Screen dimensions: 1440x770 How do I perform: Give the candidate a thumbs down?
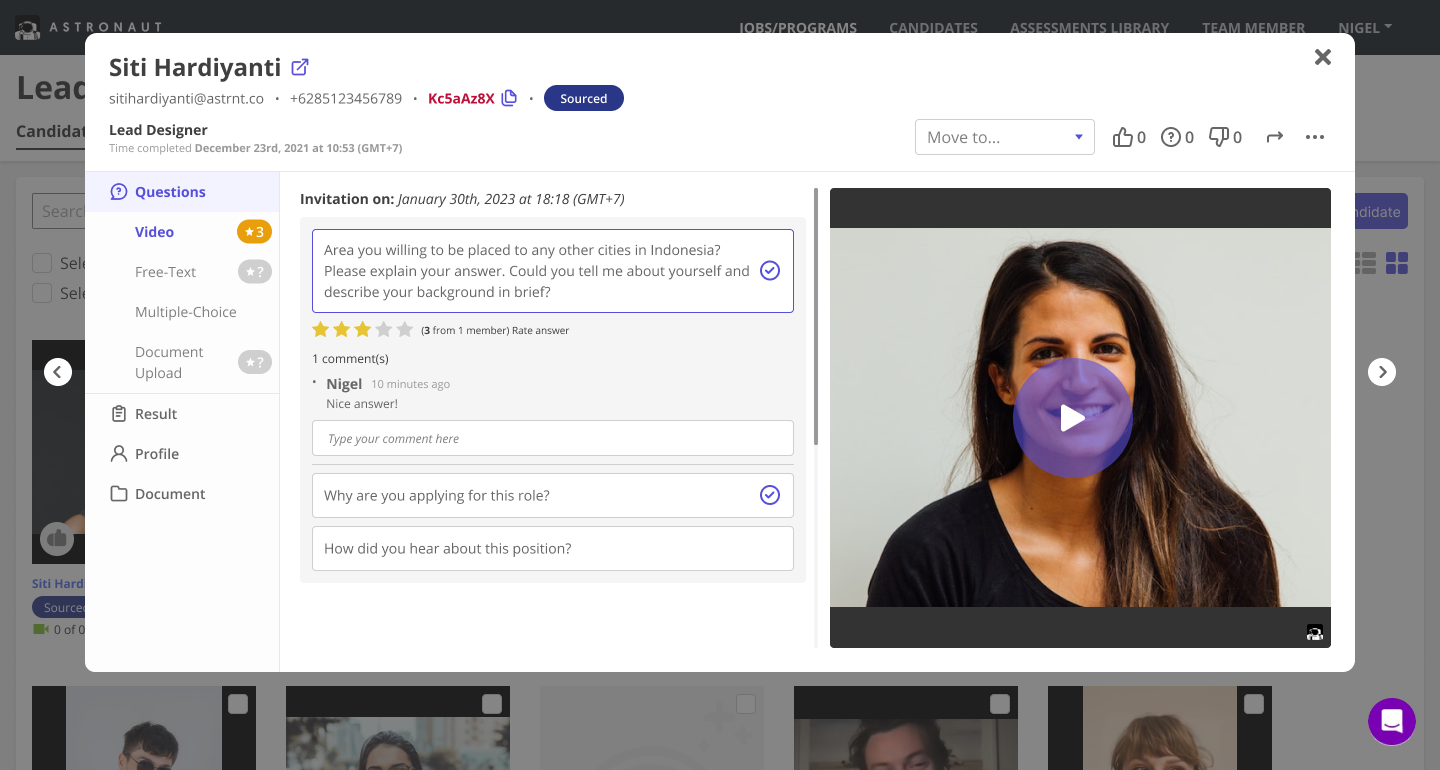pyautogui.click(x=1219, y=137)
